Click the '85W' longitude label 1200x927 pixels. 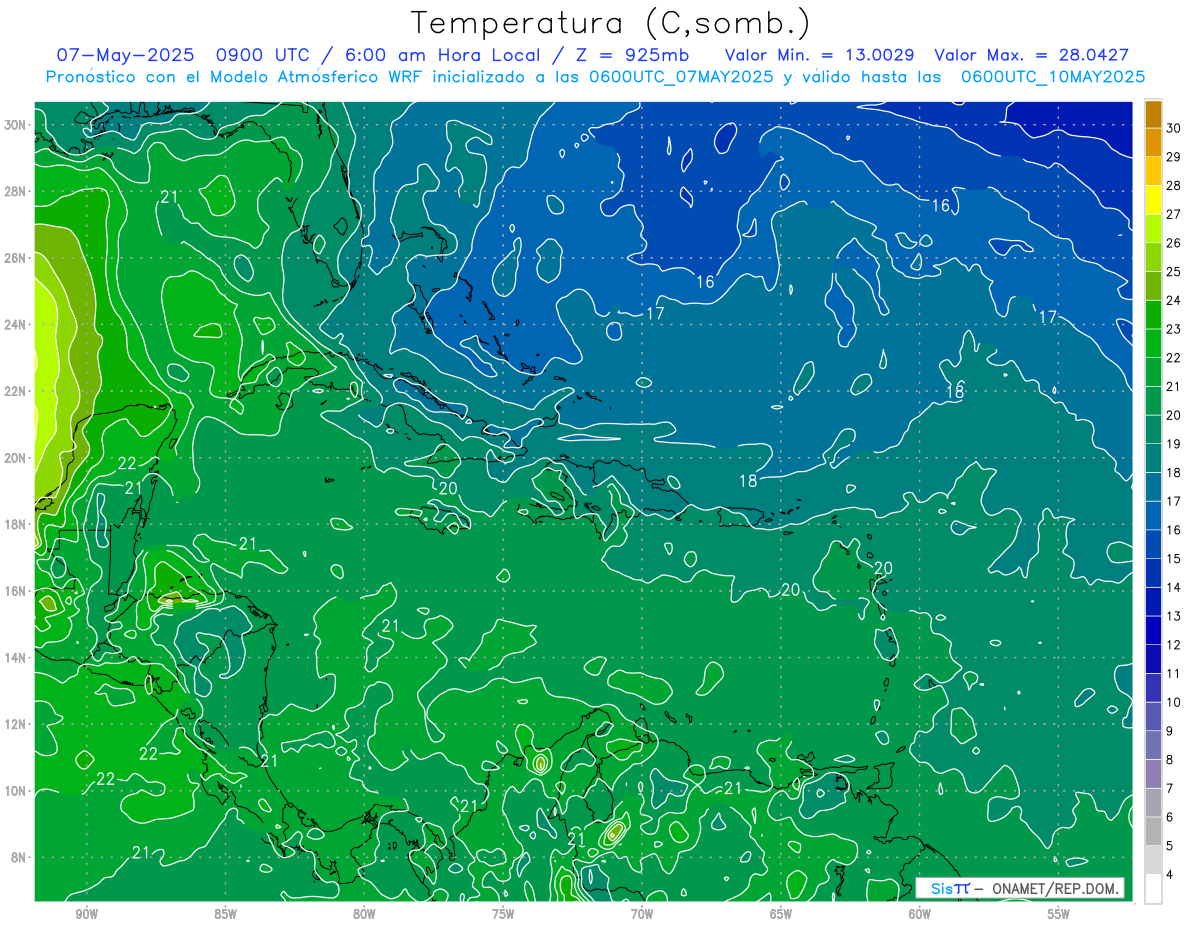(225, 914)
